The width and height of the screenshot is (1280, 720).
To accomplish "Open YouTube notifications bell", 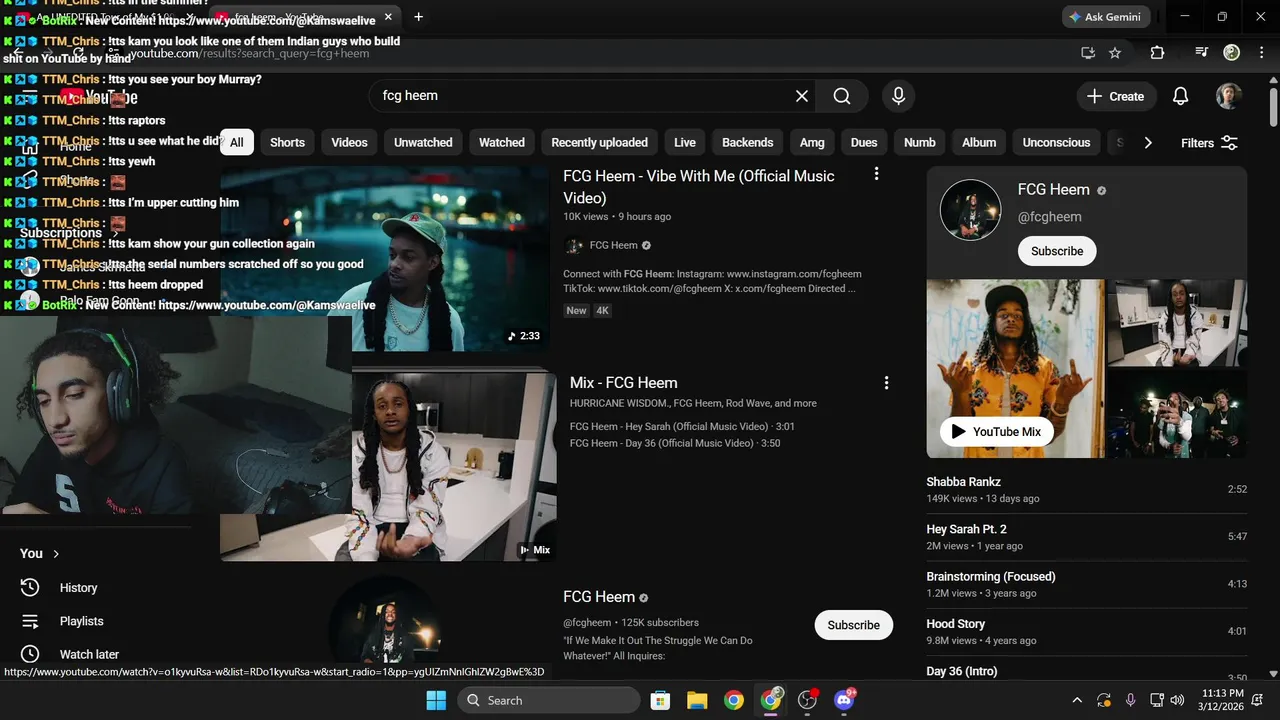I will [1180, 96].
